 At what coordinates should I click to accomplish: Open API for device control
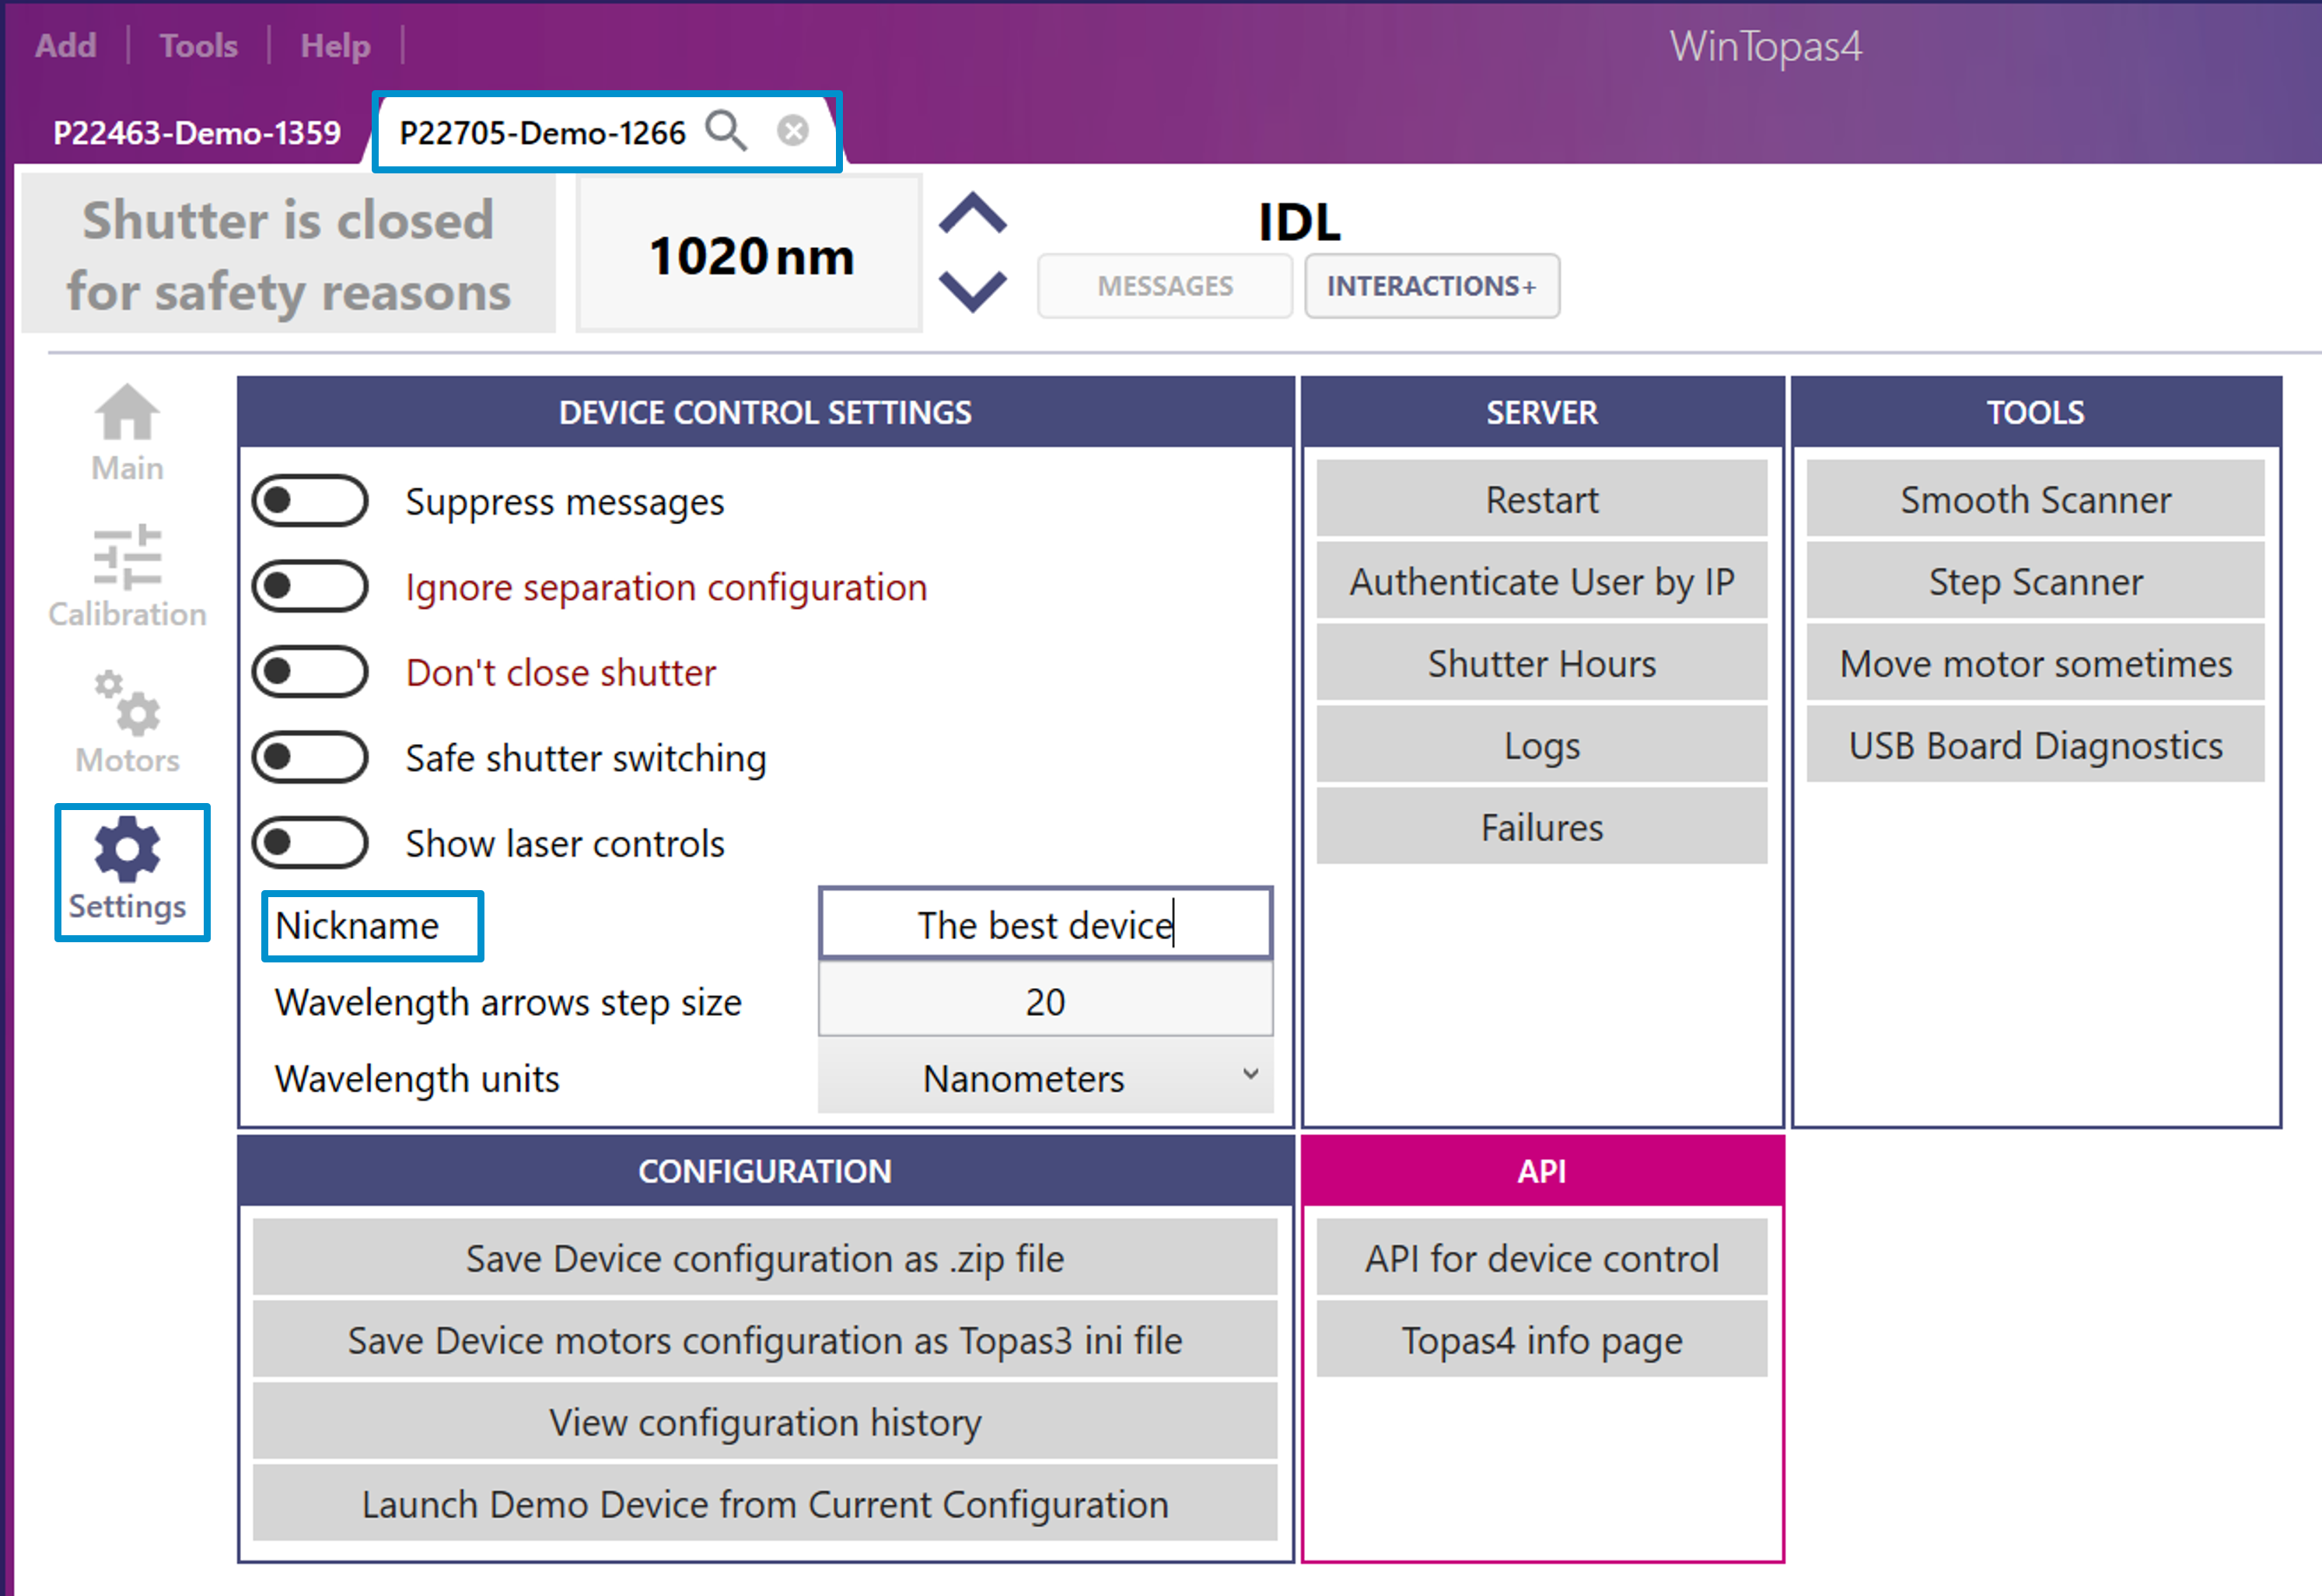pos(1541,1258)
